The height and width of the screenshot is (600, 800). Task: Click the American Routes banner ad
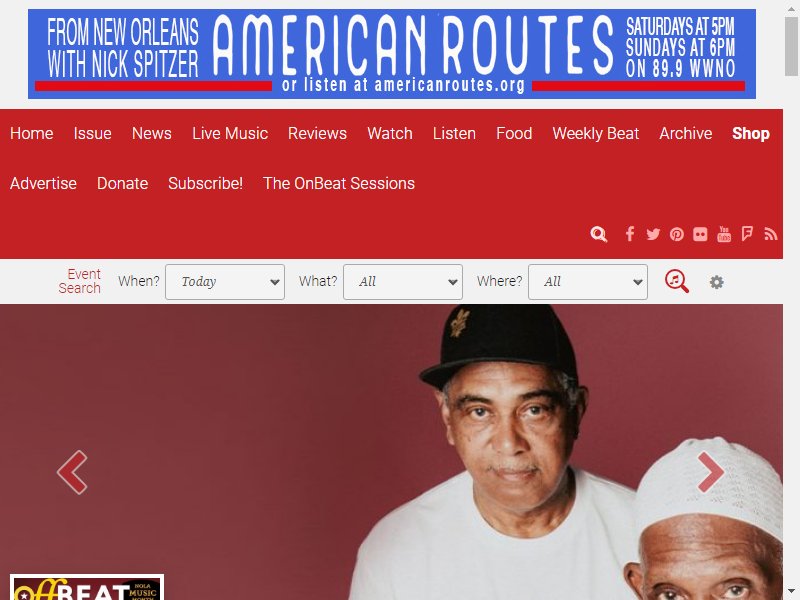[x=392, y=54]
